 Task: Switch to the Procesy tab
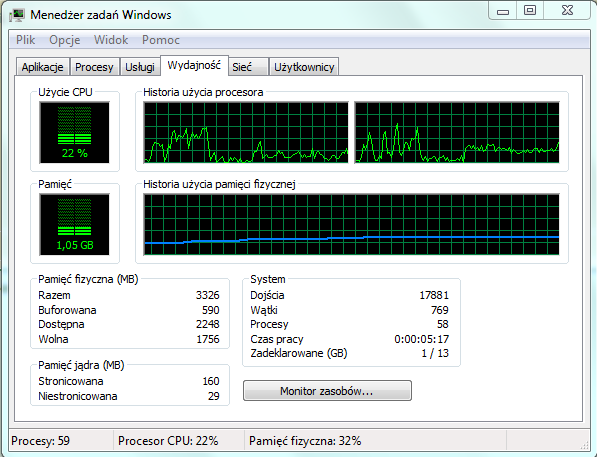pyautogui.click(x=94, y=67)
